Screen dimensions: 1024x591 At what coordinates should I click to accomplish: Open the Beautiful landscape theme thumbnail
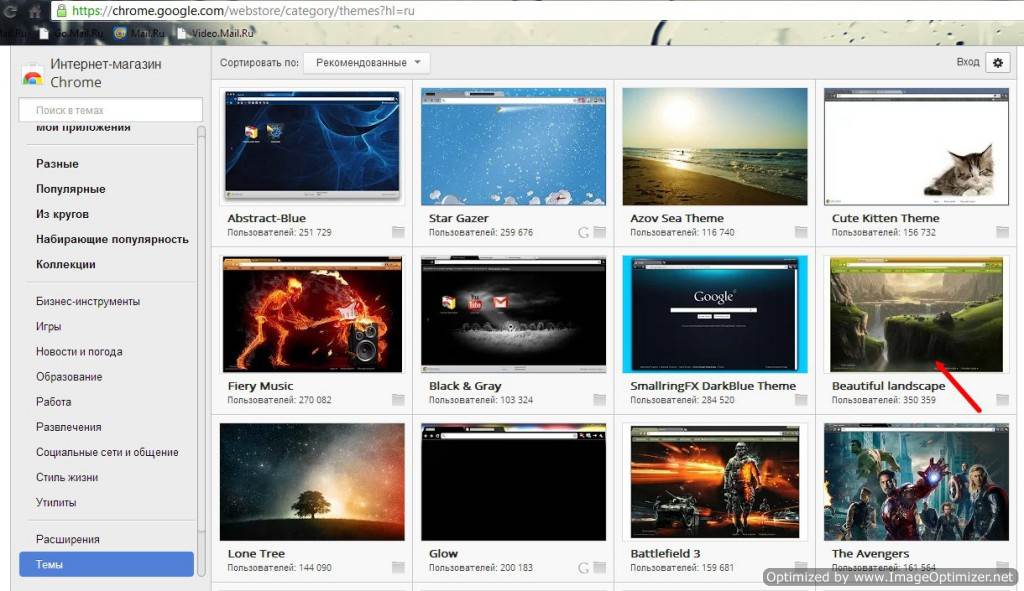click(x=916, y=314)
